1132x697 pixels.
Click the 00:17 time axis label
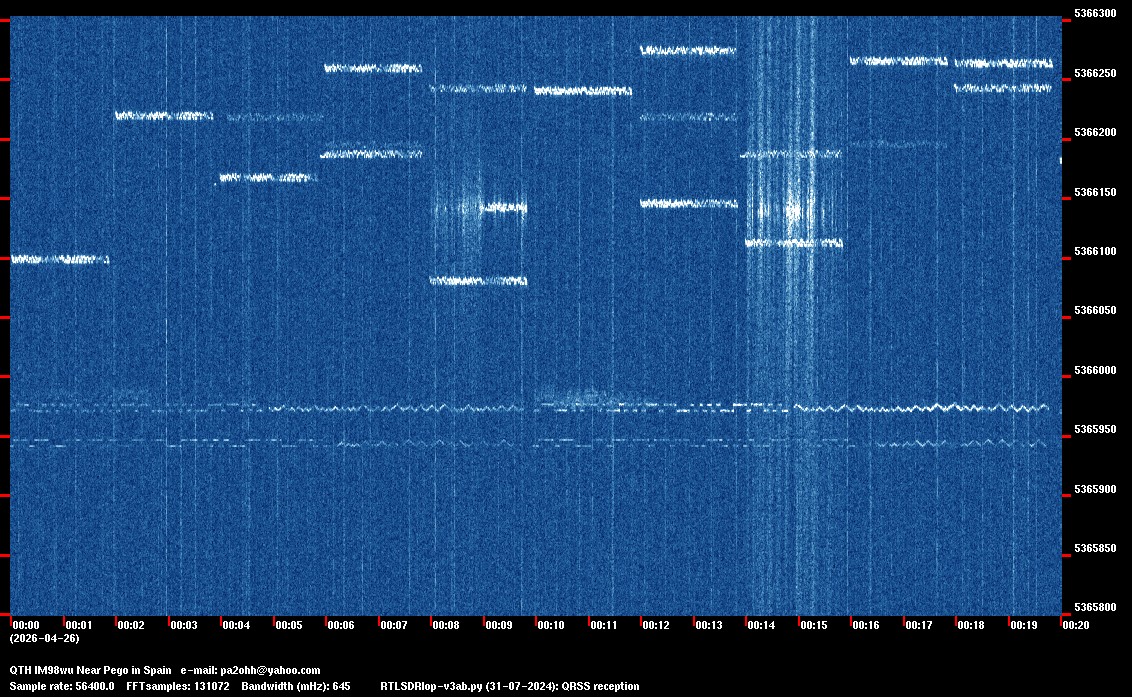click(x=919, y=625)
